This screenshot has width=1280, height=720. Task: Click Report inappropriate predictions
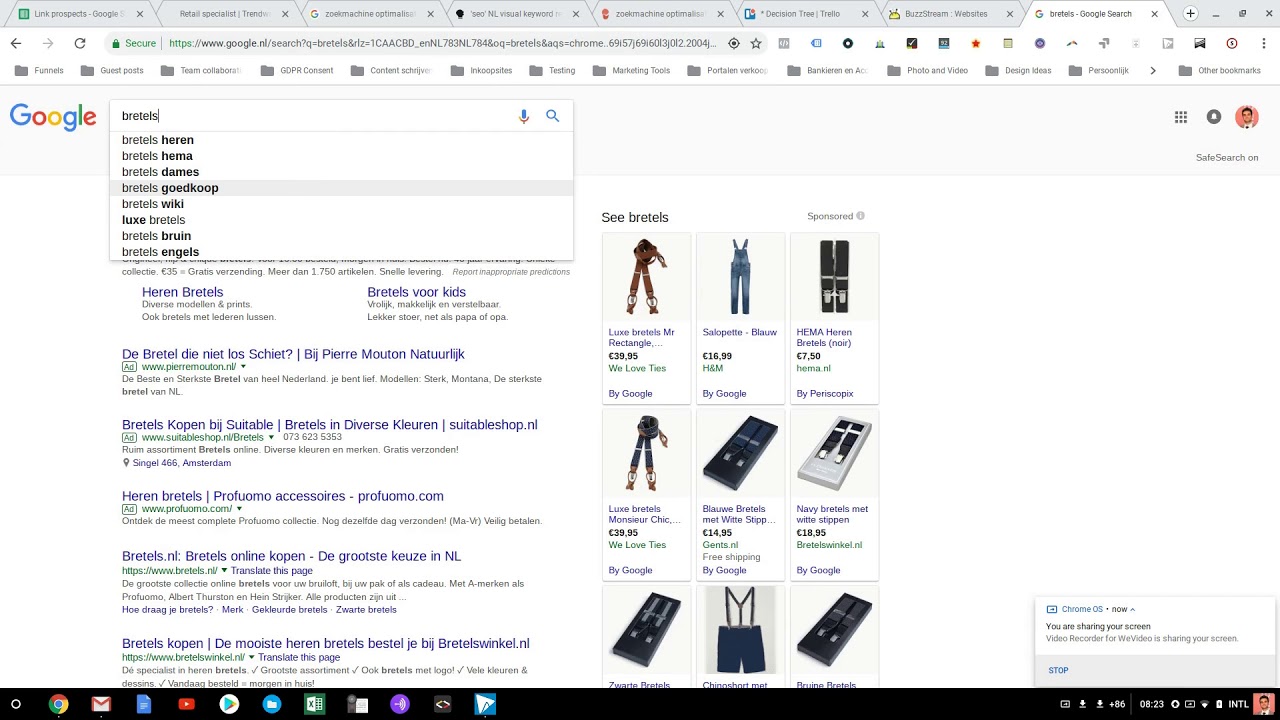coord(511,272)
